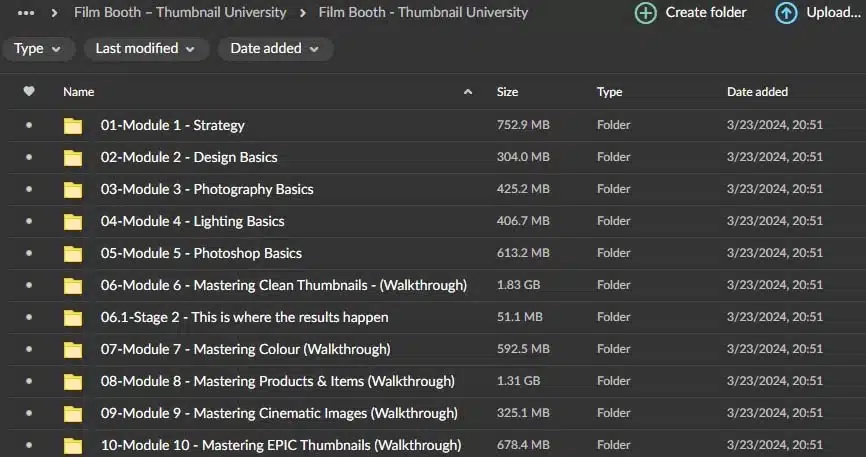Click the 1.83 GB size value
866x457 pixels.
(519, 286)
